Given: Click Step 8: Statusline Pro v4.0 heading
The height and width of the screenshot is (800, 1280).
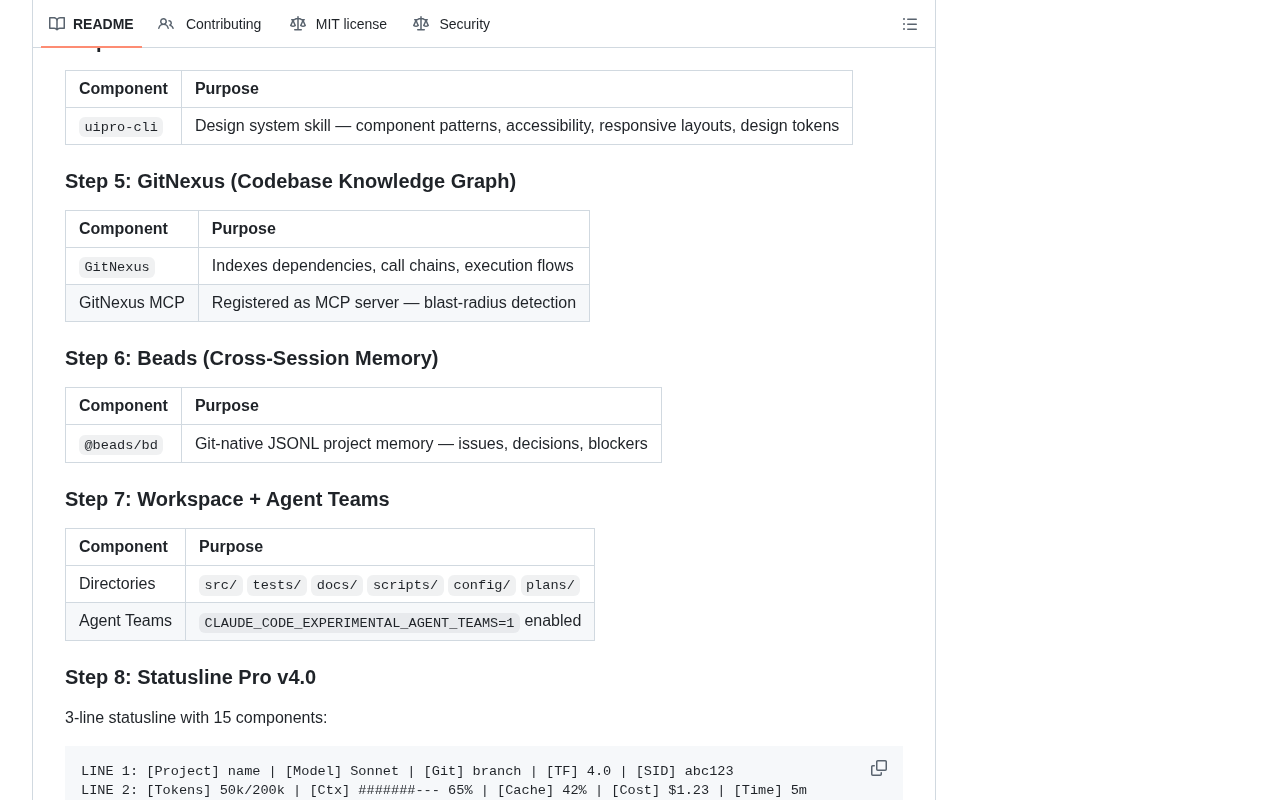Looking at the screenshot, I should (x=190, y=677).
